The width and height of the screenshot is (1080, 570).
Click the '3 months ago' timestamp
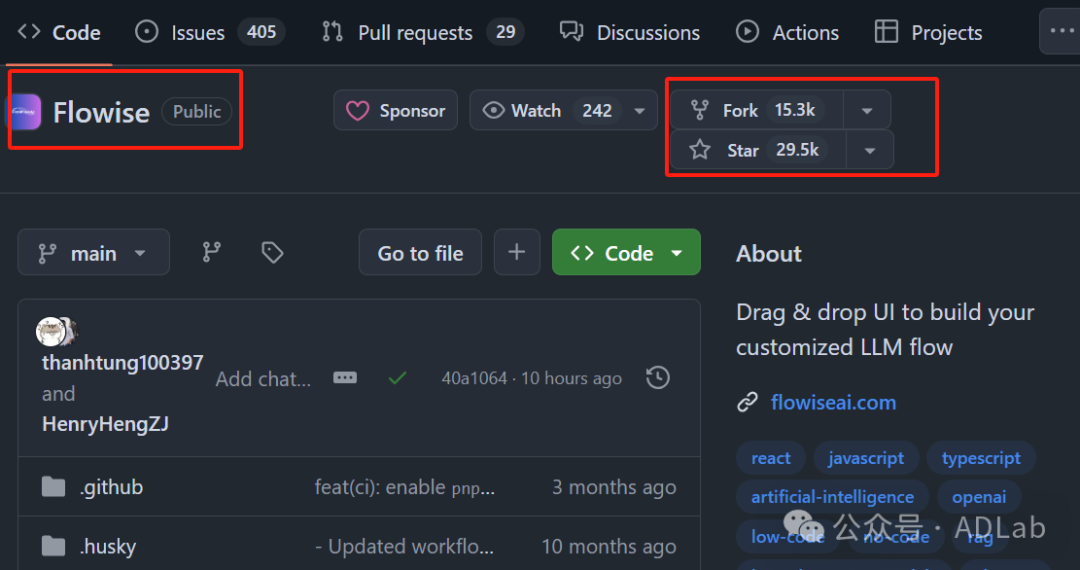(x=614, y=487)
